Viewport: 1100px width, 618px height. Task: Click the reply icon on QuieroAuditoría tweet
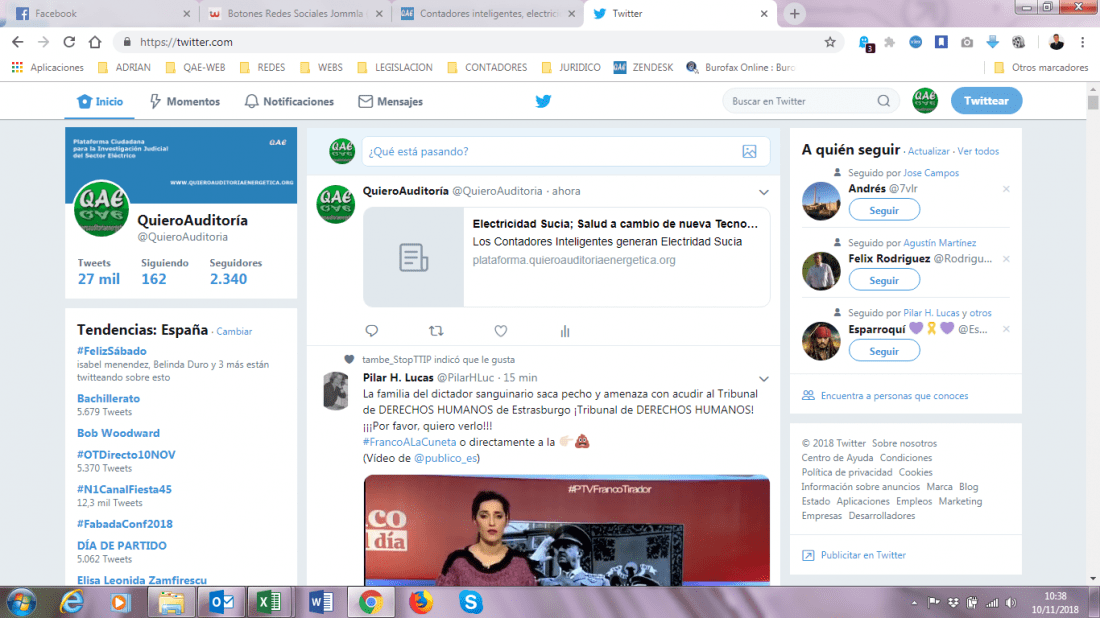[x=371, y=330]
